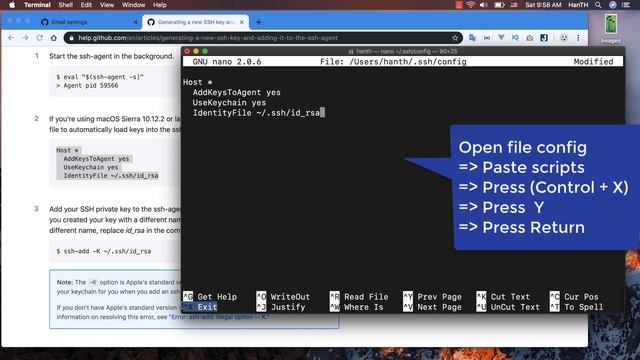Image resolution: width=640 pixels, height=360 pixels.
Task: Open Chrome's three-dot menu
Action: point(578,38)
